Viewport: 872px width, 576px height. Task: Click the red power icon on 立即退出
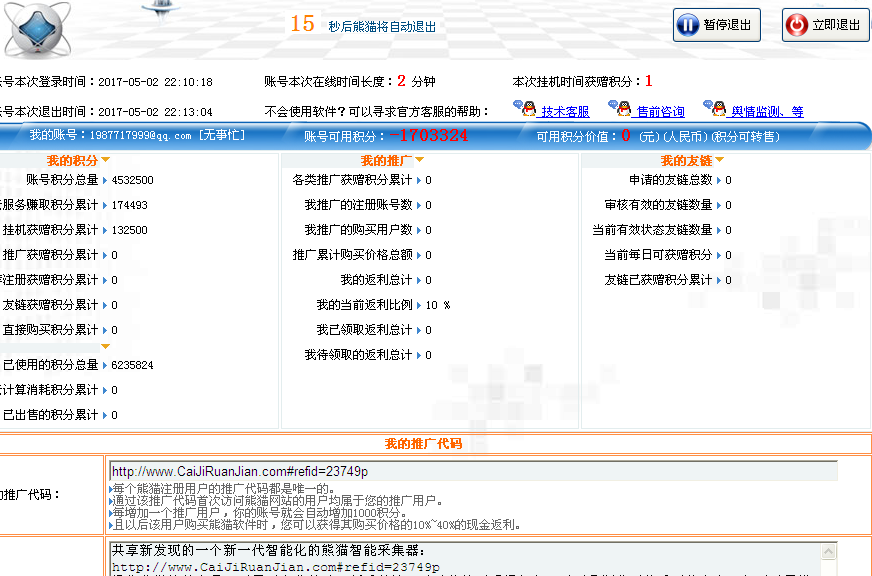[797, 25]
